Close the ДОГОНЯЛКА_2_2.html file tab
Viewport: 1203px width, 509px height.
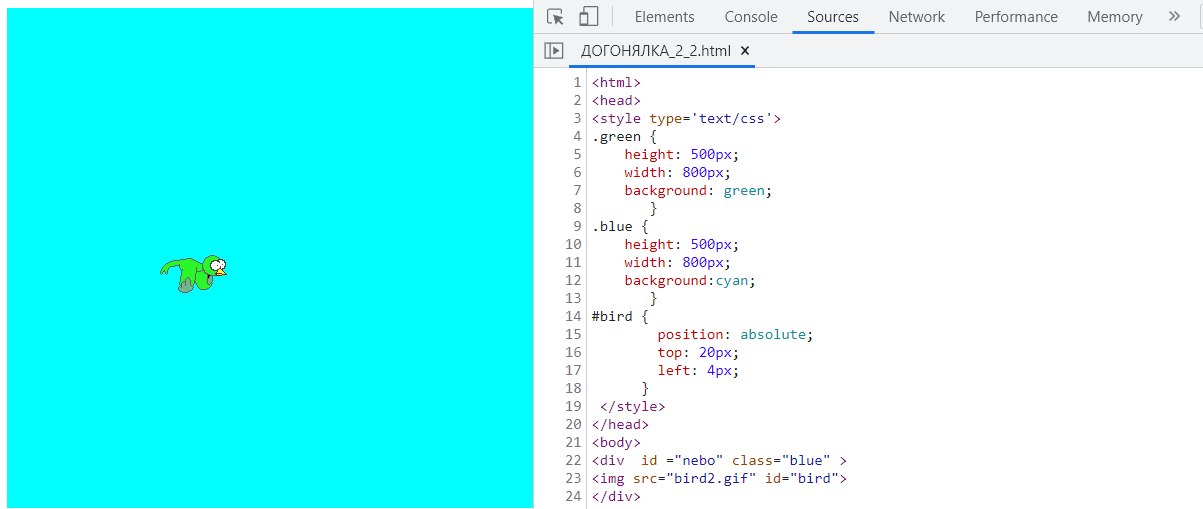(x=745, y=50)
